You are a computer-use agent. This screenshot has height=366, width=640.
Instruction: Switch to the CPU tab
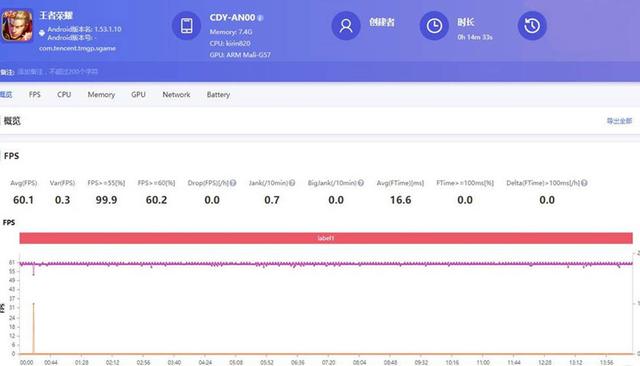pyautogui.click(x=64, y=95)
